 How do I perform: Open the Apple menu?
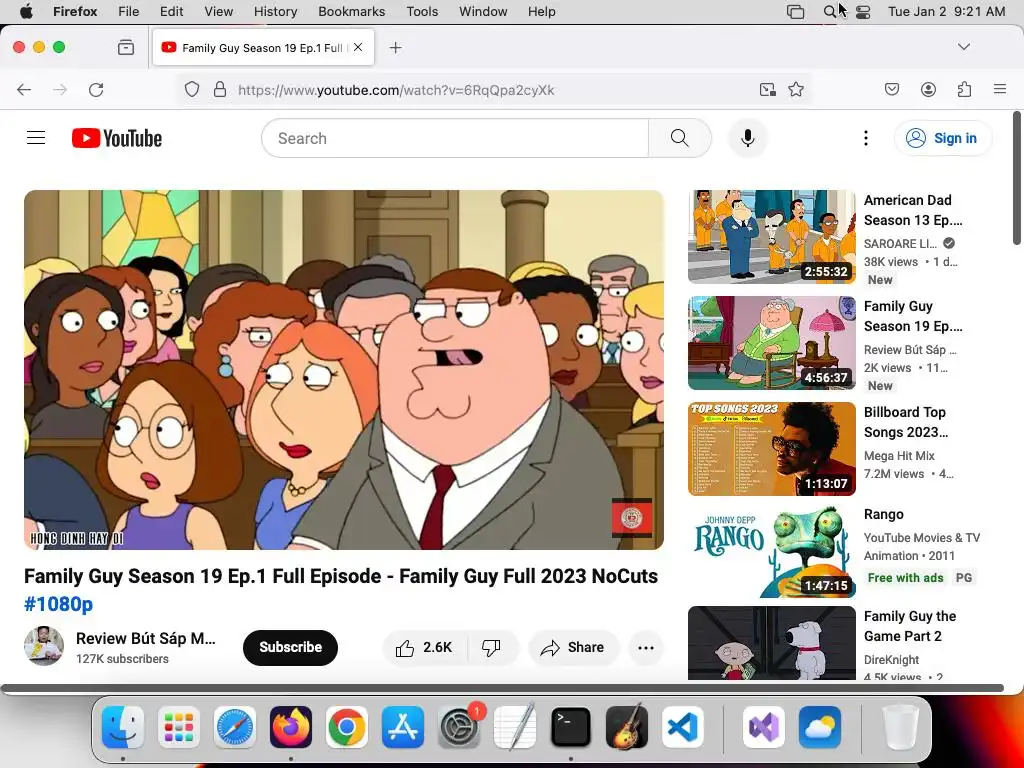(26, 12)
